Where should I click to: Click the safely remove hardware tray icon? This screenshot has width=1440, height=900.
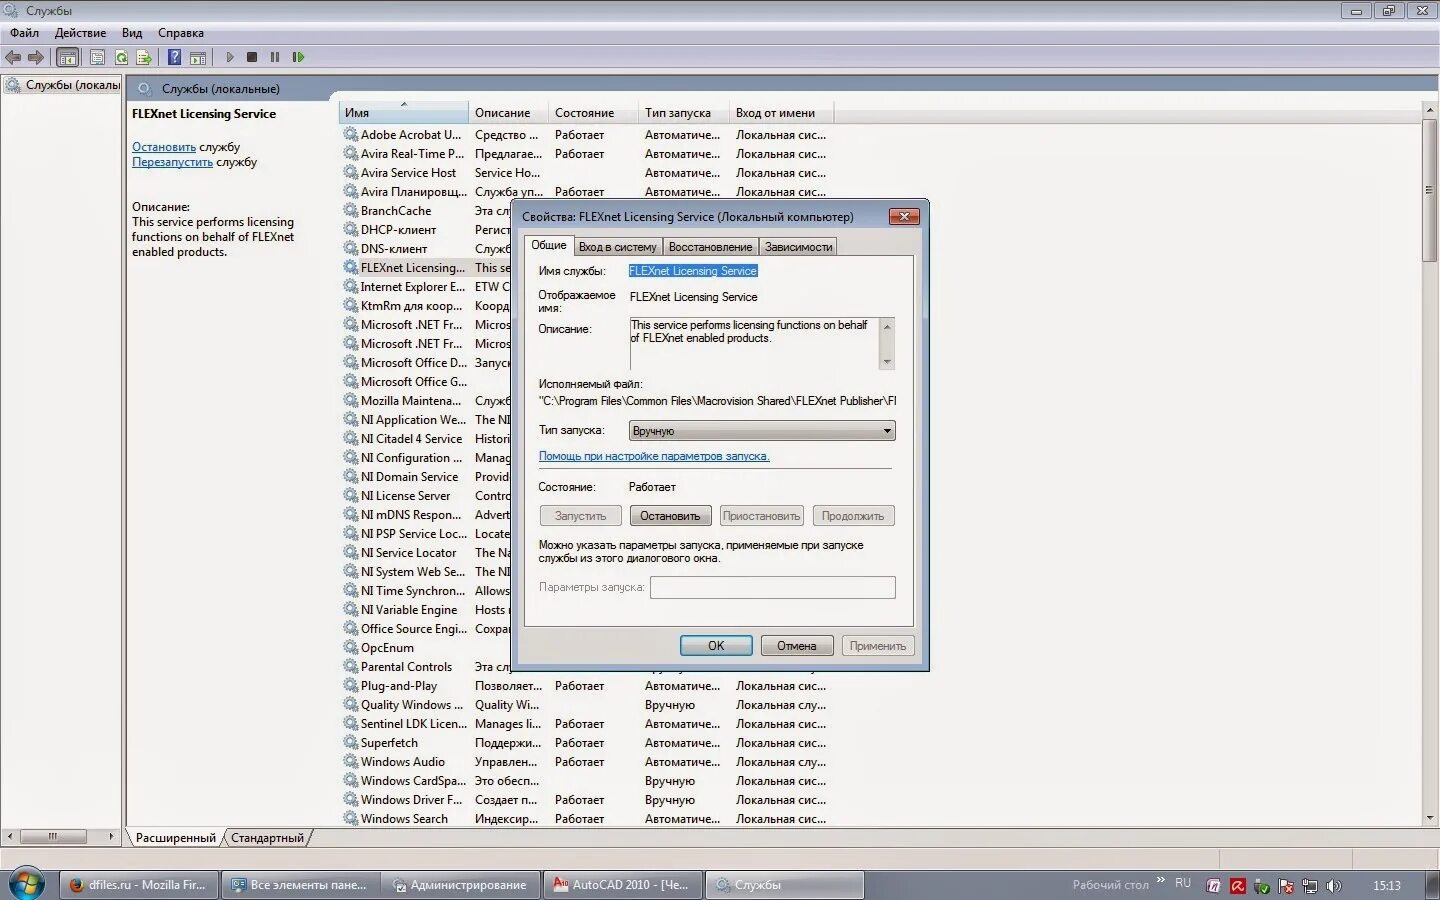point(1262,885)
